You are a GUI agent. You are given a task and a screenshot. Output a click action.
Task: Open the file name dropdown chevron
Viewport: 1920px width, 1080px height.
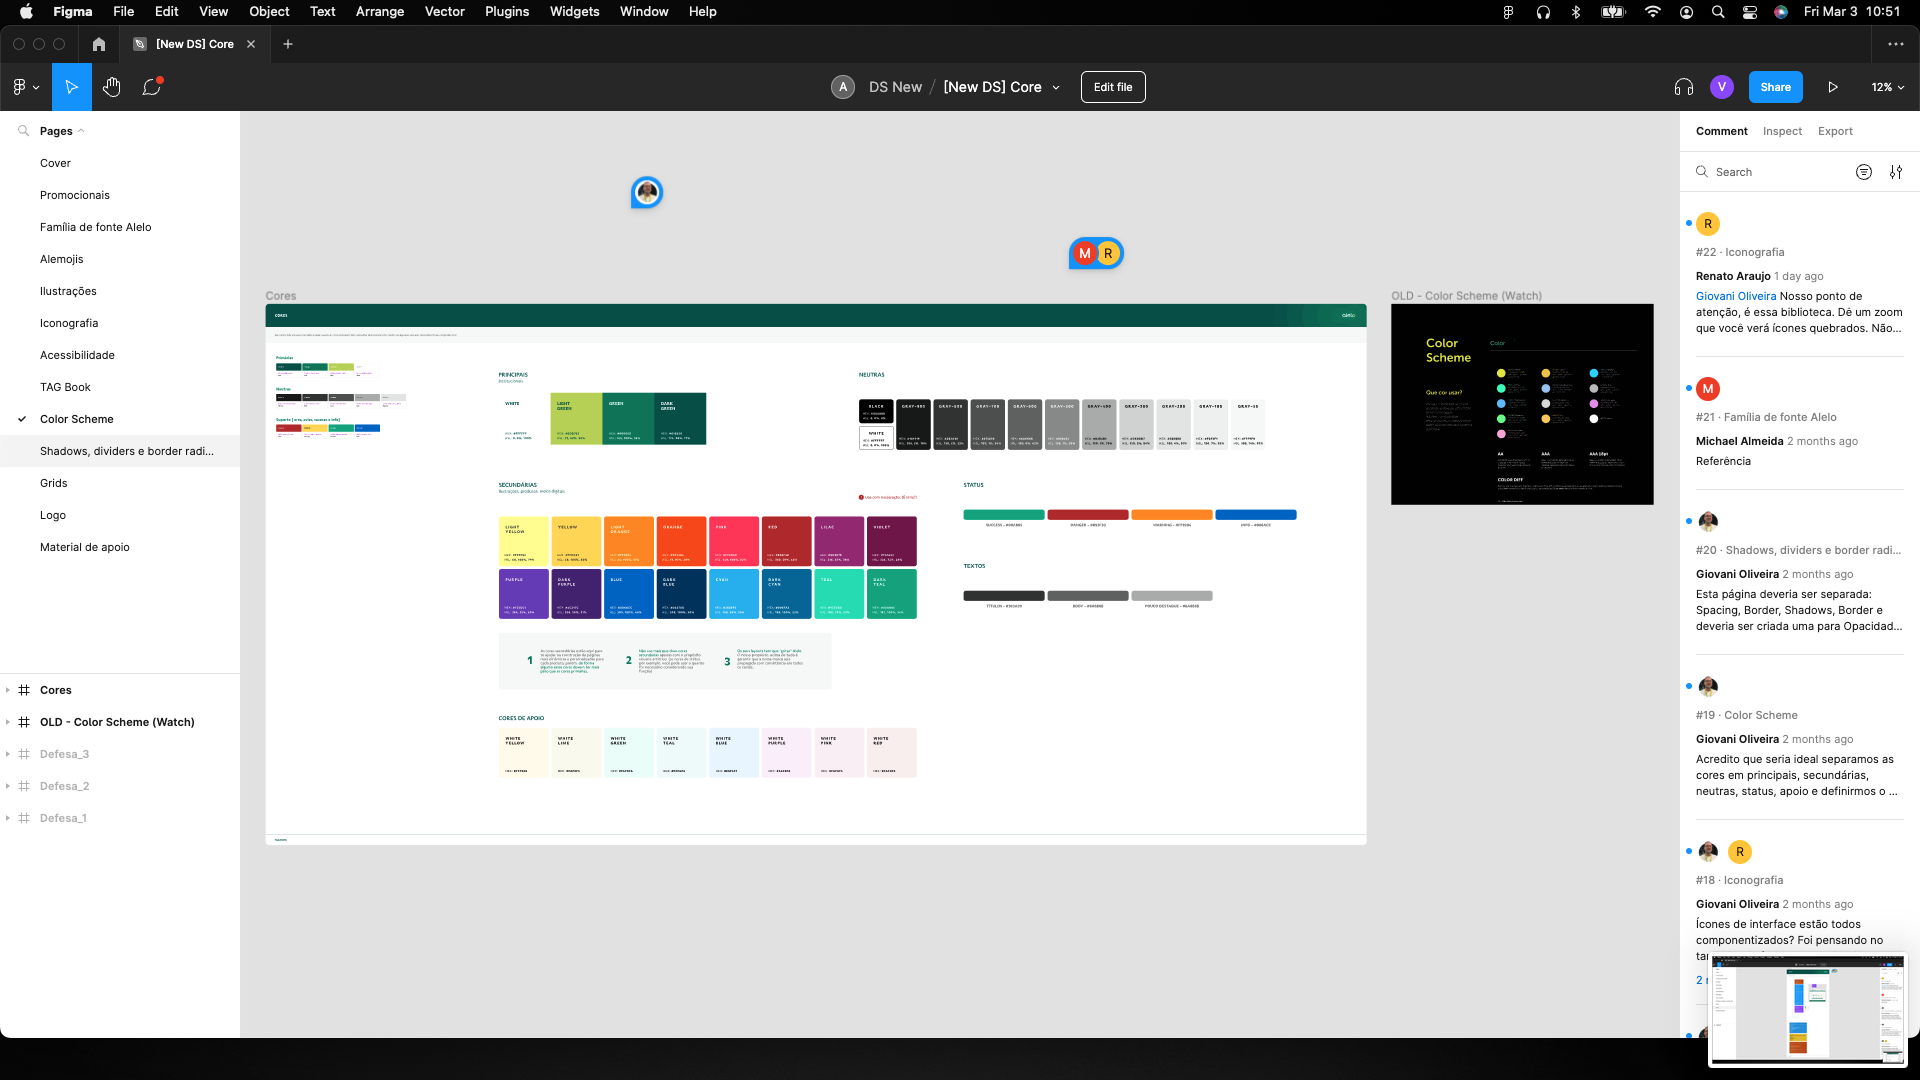point(1056,88)
